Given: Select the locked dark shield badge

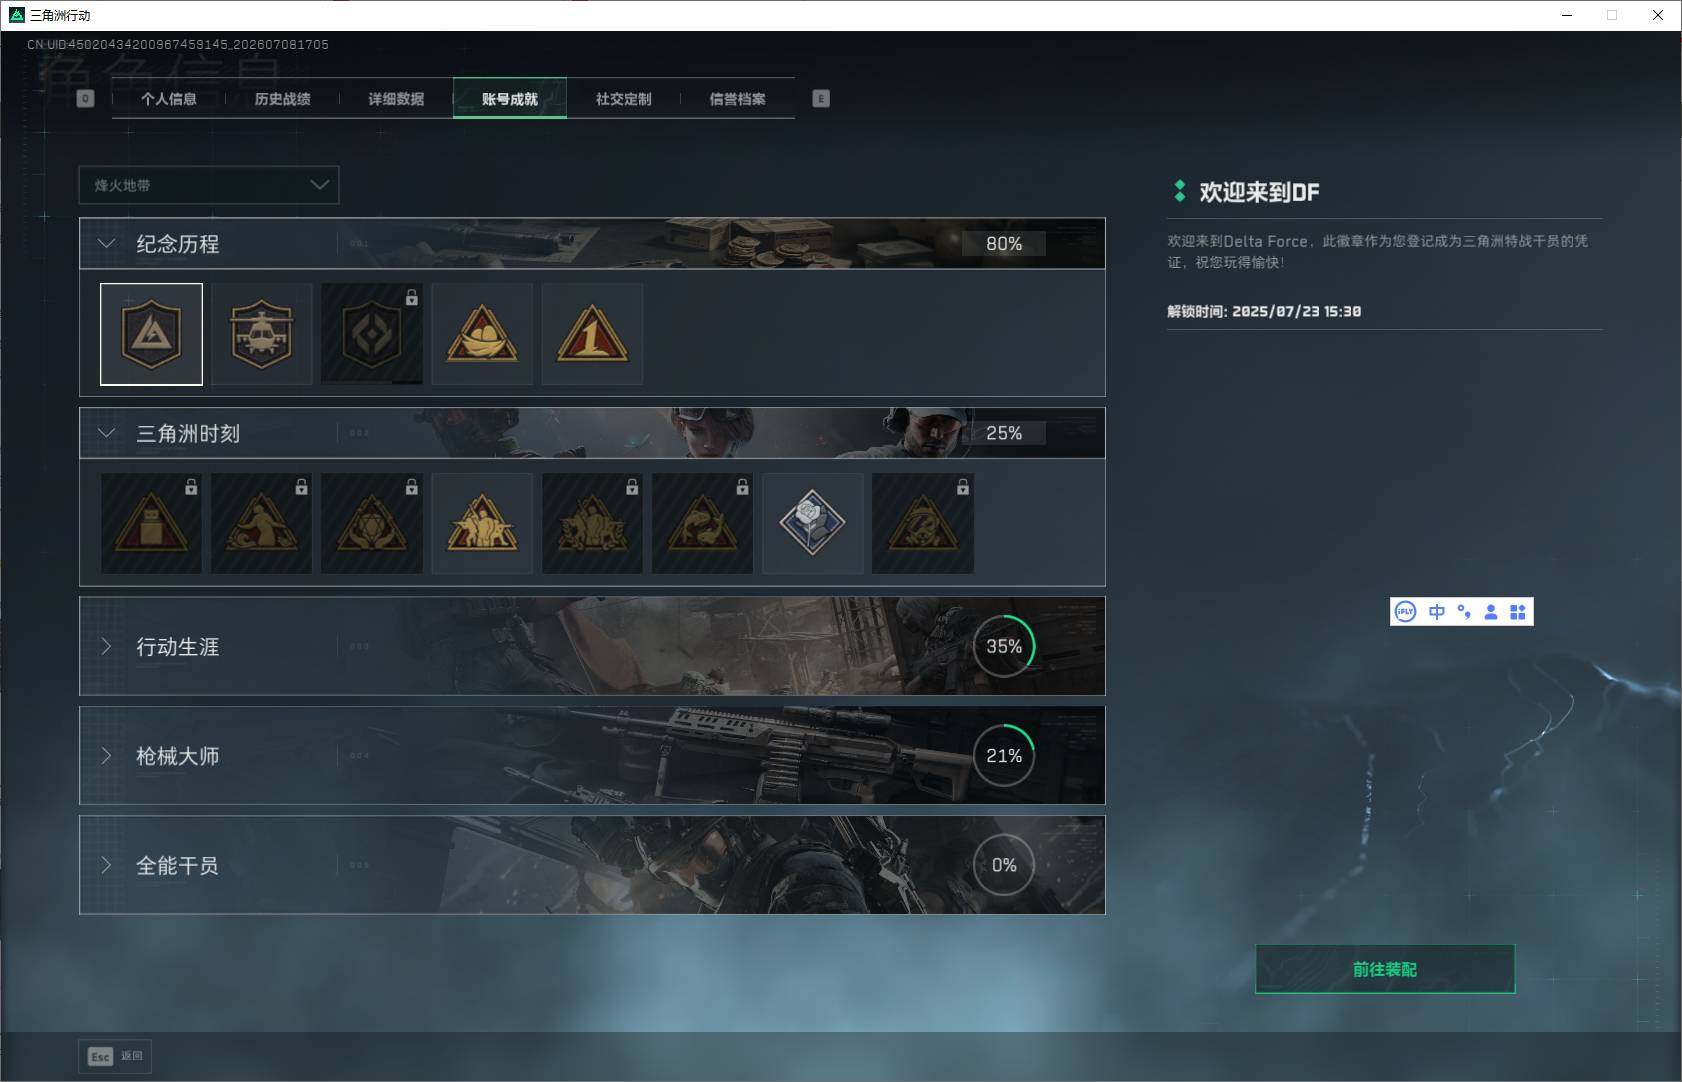Looking at the screenshot, I should (x=371, y=334).
